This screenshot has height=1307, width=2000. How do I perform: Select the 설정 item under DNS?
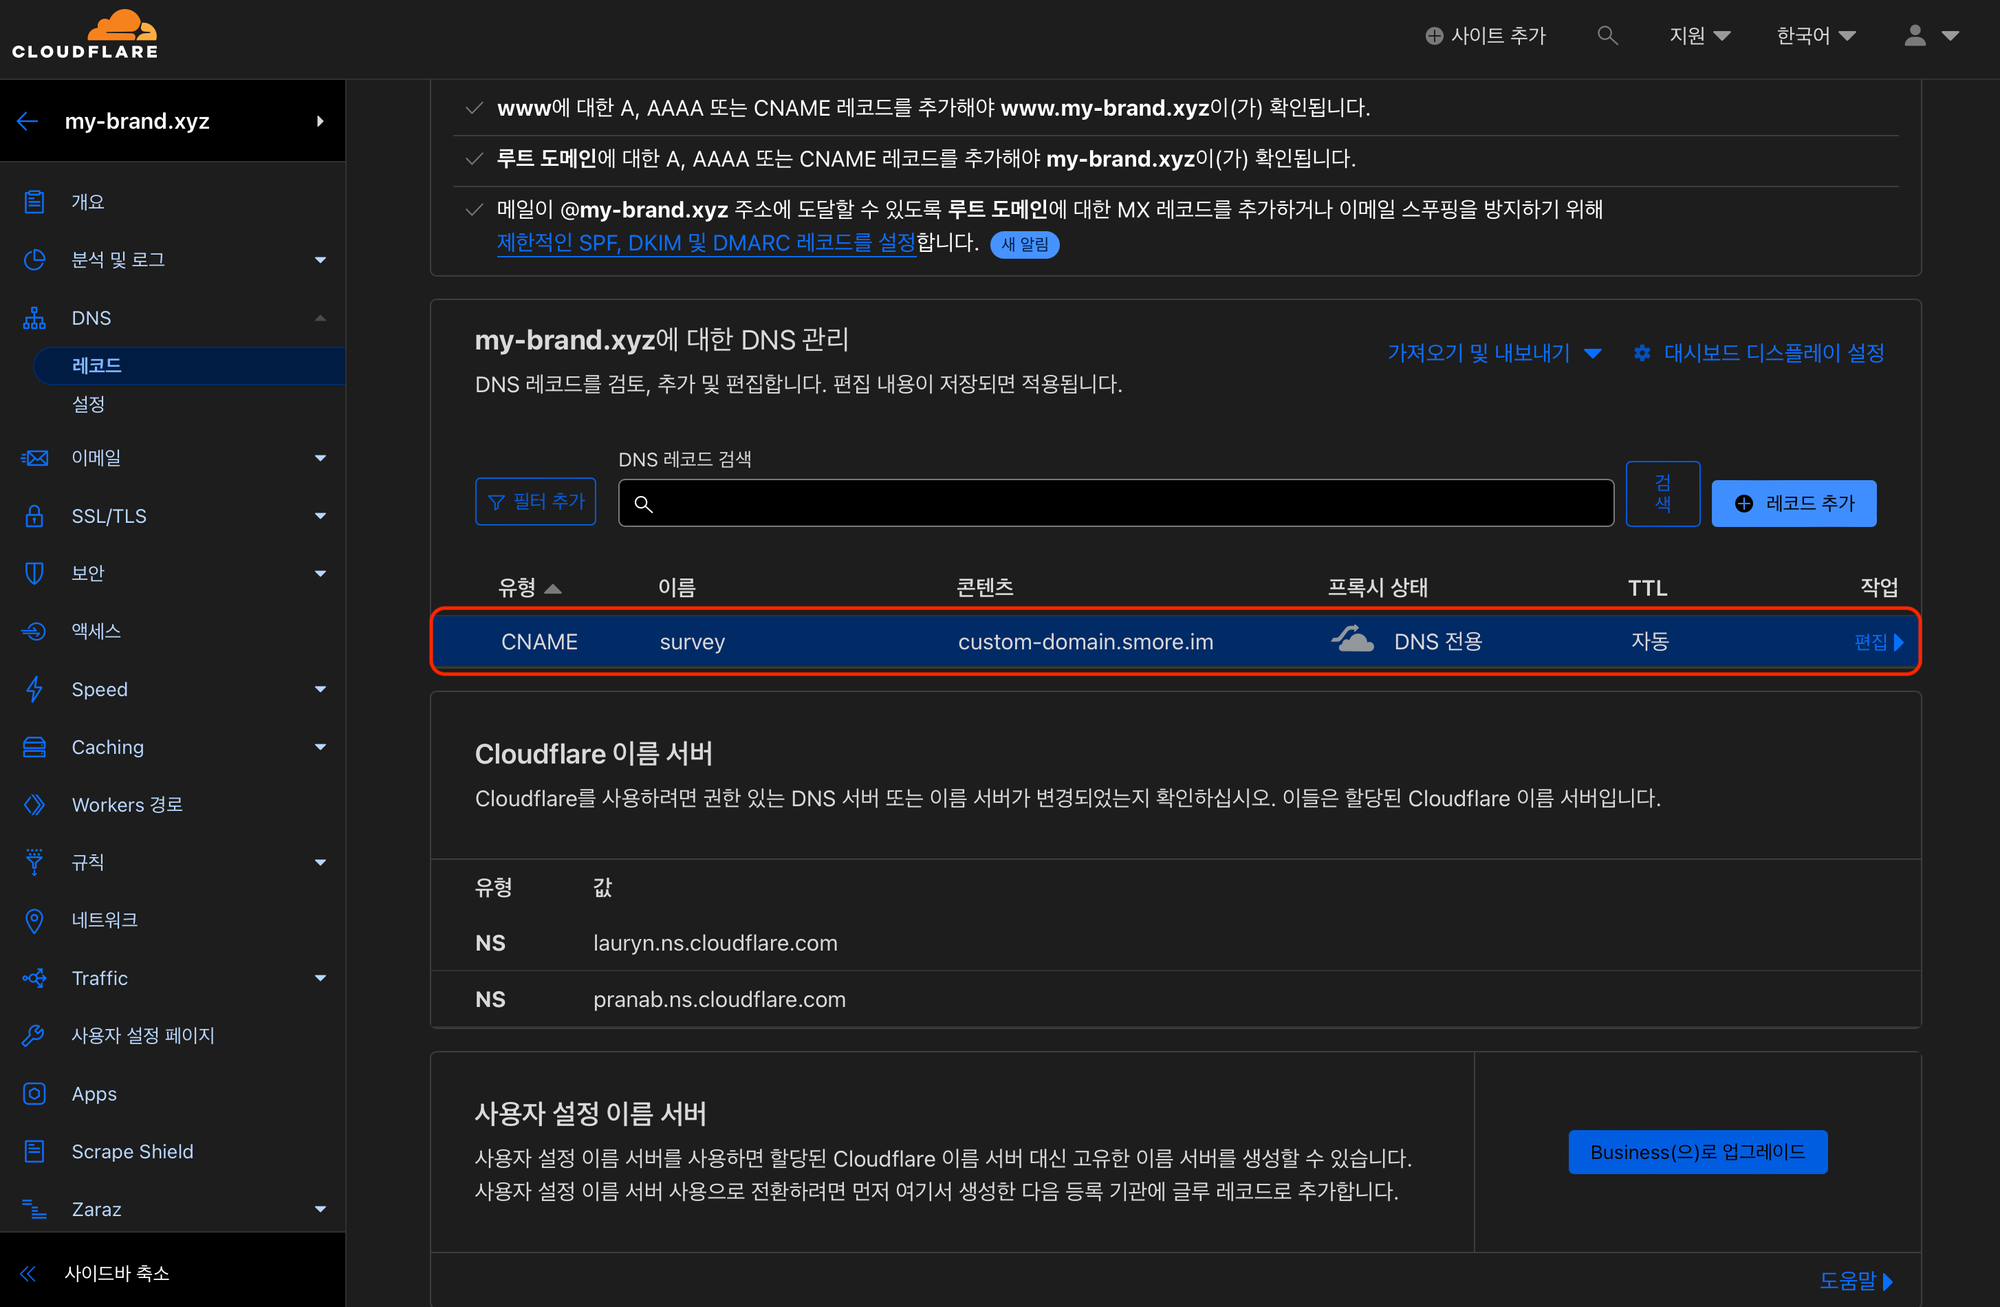88,404
